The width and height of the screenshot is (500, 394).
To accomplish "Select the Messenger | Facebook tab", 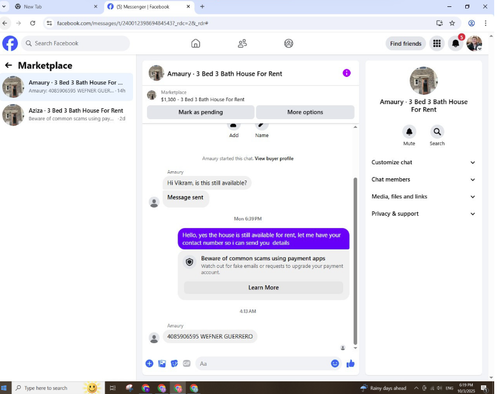I will point(149,7).
